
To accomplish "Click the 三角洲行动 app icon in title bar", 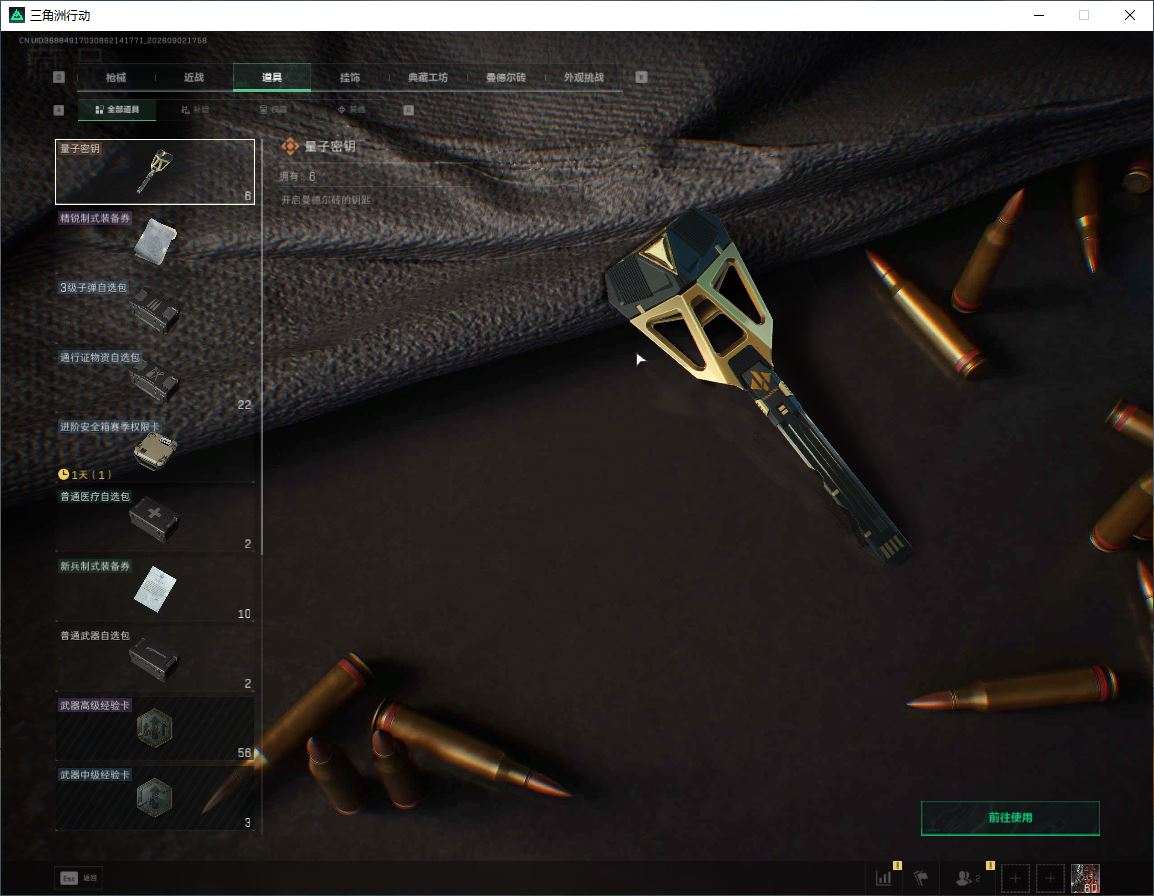I will click(x=16, y=15).
